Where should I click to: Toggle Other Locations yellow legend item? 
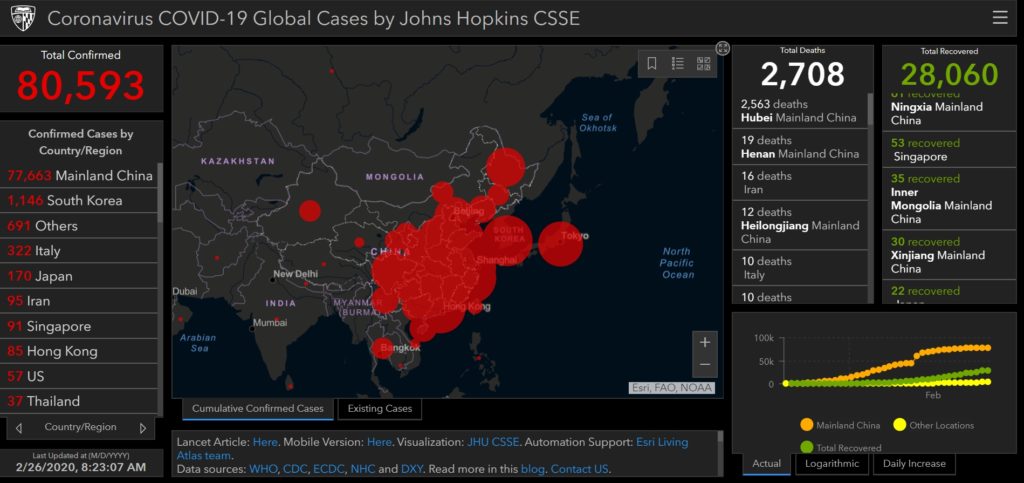point(933,425)
